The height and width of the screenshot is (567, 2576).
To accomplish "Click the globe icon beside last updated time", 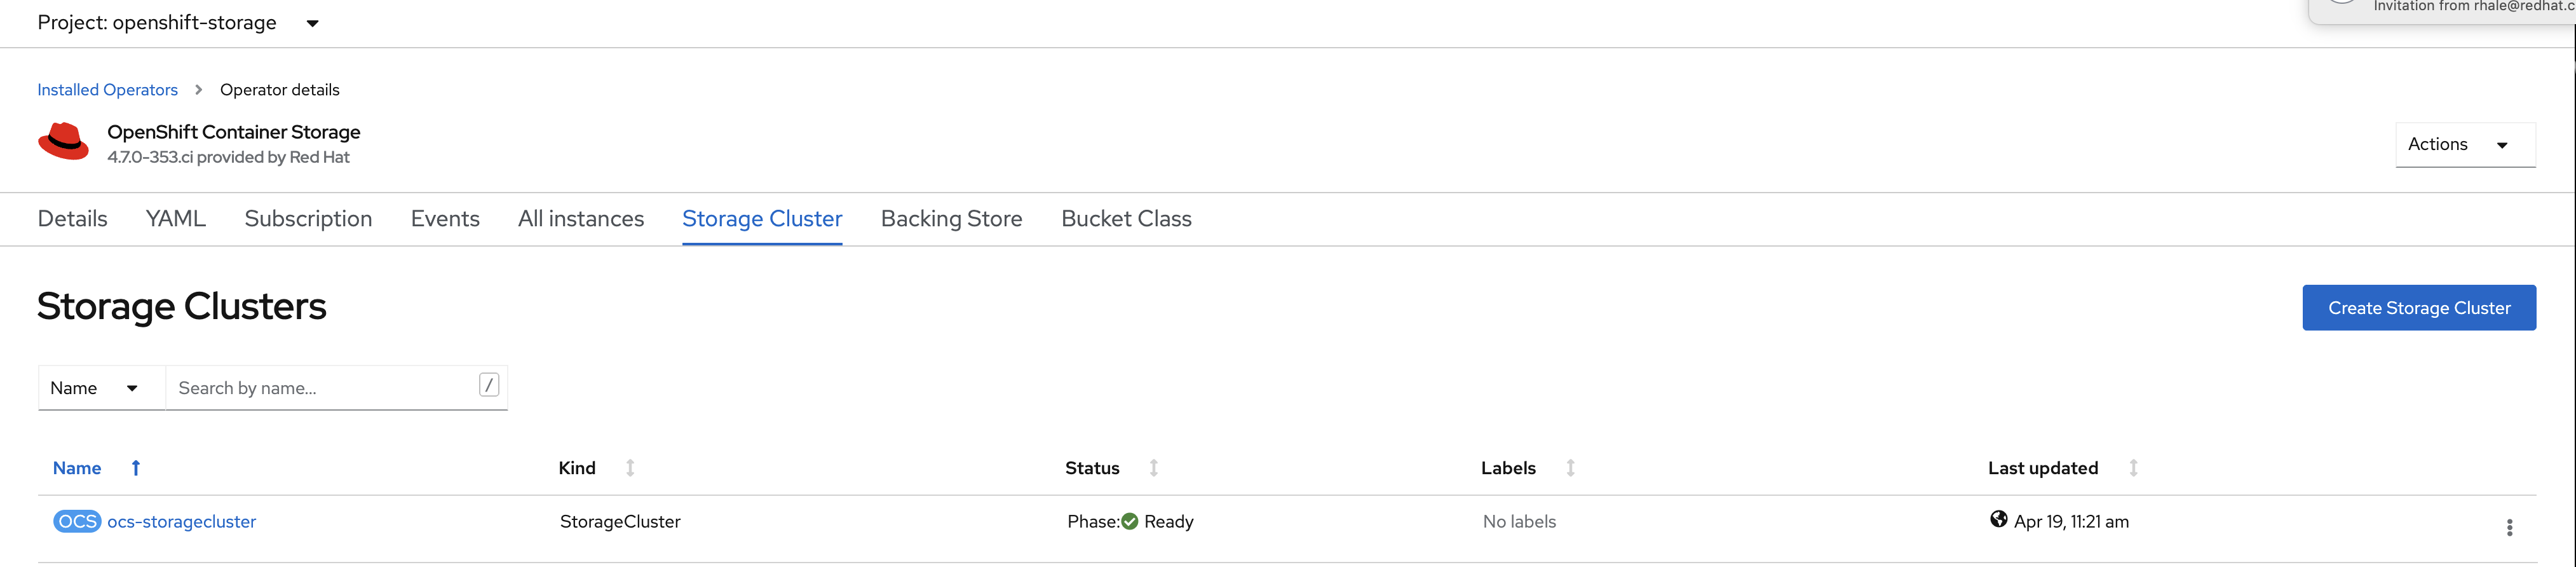I will (1998, 519).
